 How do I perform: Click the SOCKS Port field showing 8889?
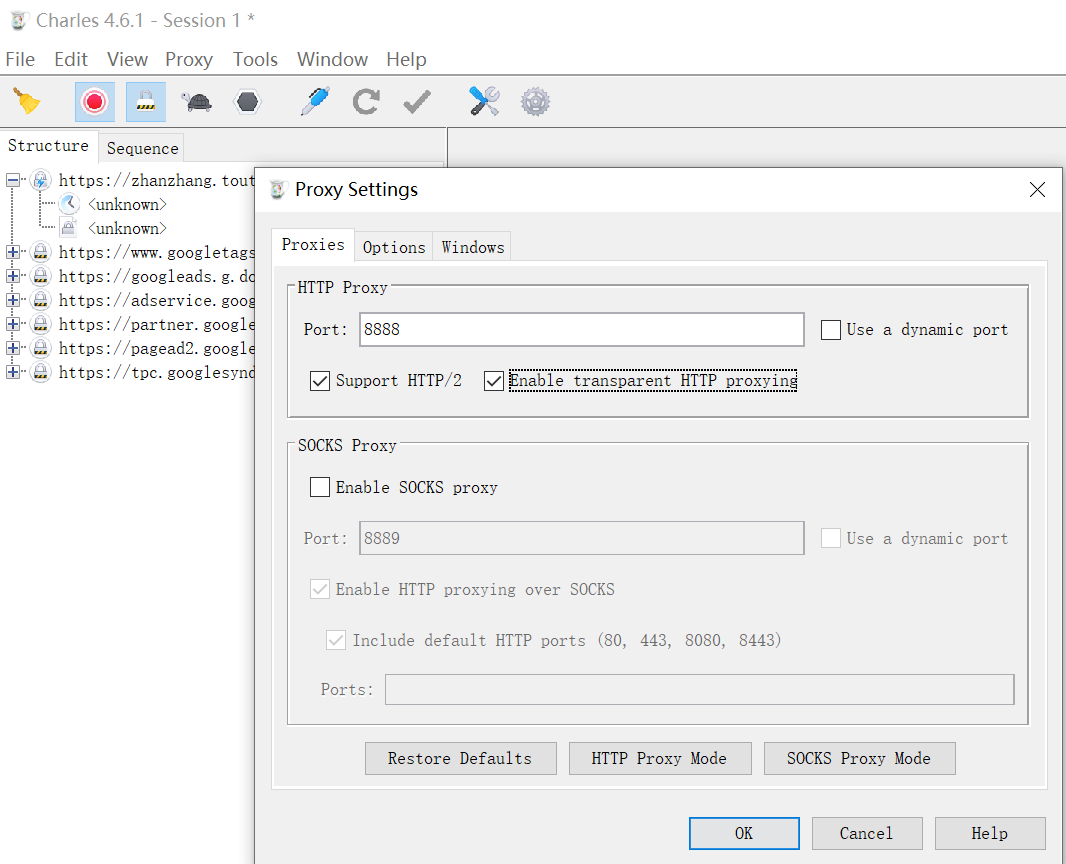[581, 538]
